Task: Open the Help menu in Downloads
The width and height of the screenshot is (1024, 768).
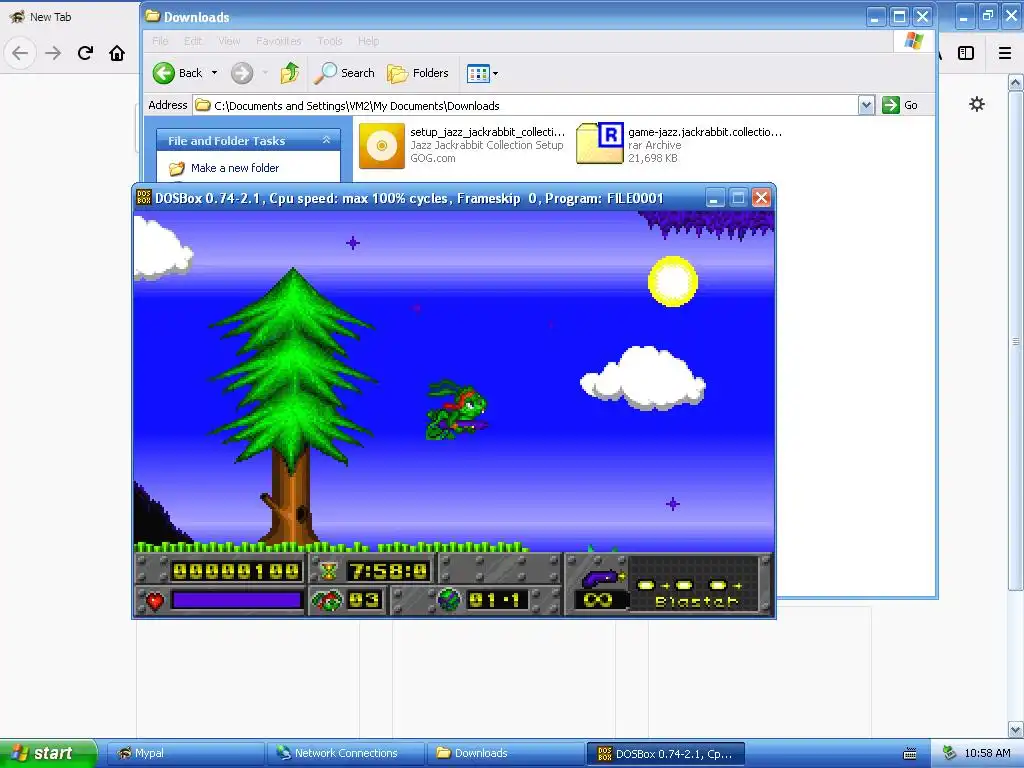Action: (368, 40)
